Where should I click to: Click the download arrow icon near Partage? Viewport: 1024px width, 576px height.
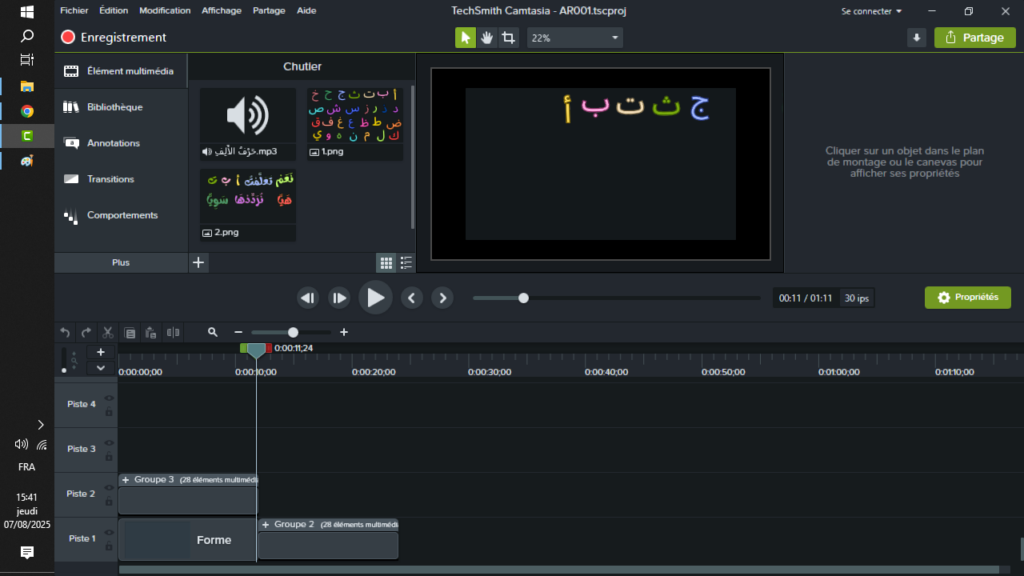(x=916, y=38)
